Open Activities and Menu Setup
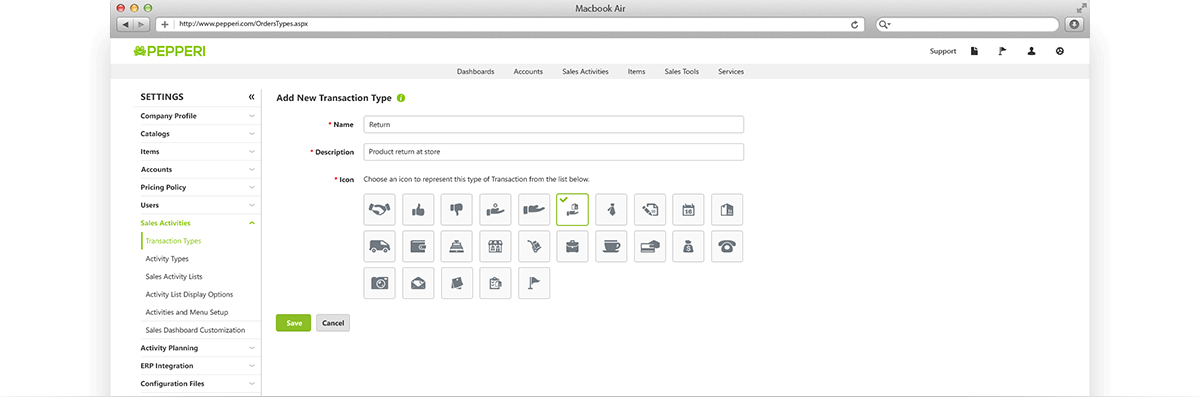This screenshot has height=397, width=1200. tap(186, 312)
